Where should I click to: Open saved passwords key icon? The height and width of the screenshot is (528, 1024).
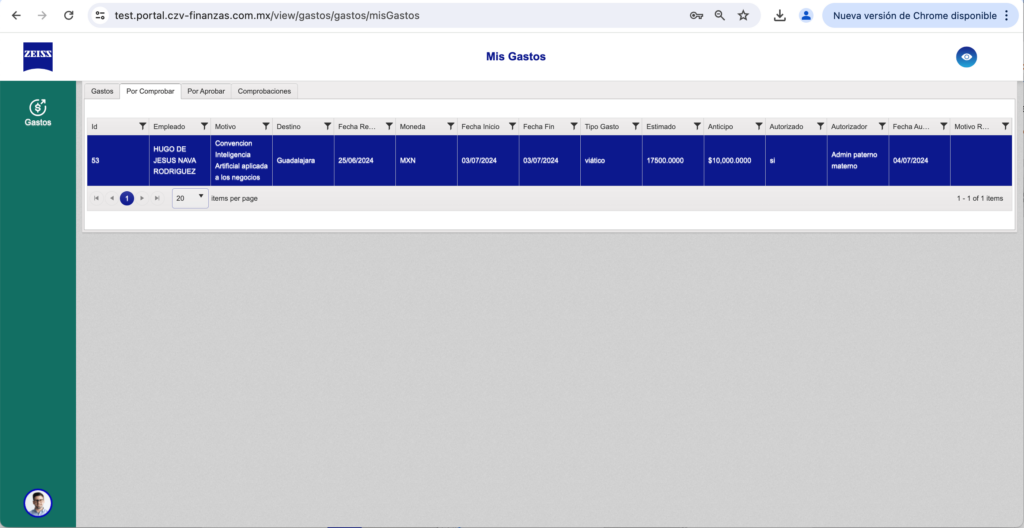(696, 15)
